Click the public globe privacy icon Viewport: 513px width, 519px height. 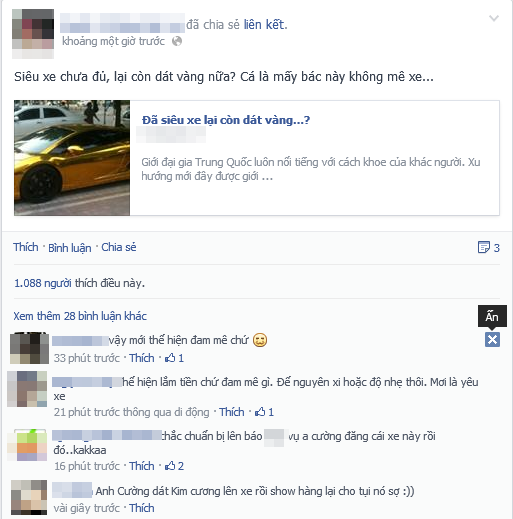177,41
